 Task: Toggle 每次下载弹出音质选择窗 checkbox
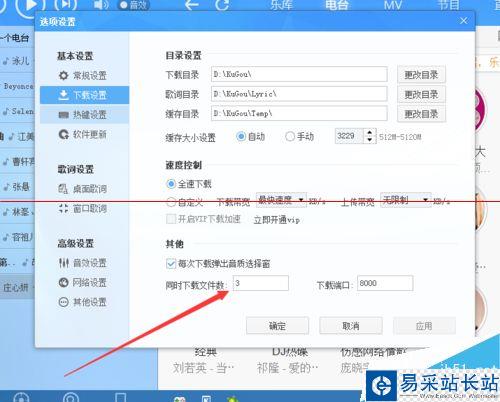[x=171, y=264]
